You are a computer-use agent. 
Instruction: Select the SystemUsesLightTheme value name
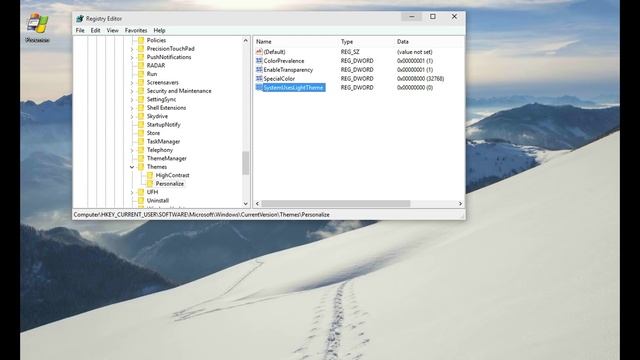(293, 87)
